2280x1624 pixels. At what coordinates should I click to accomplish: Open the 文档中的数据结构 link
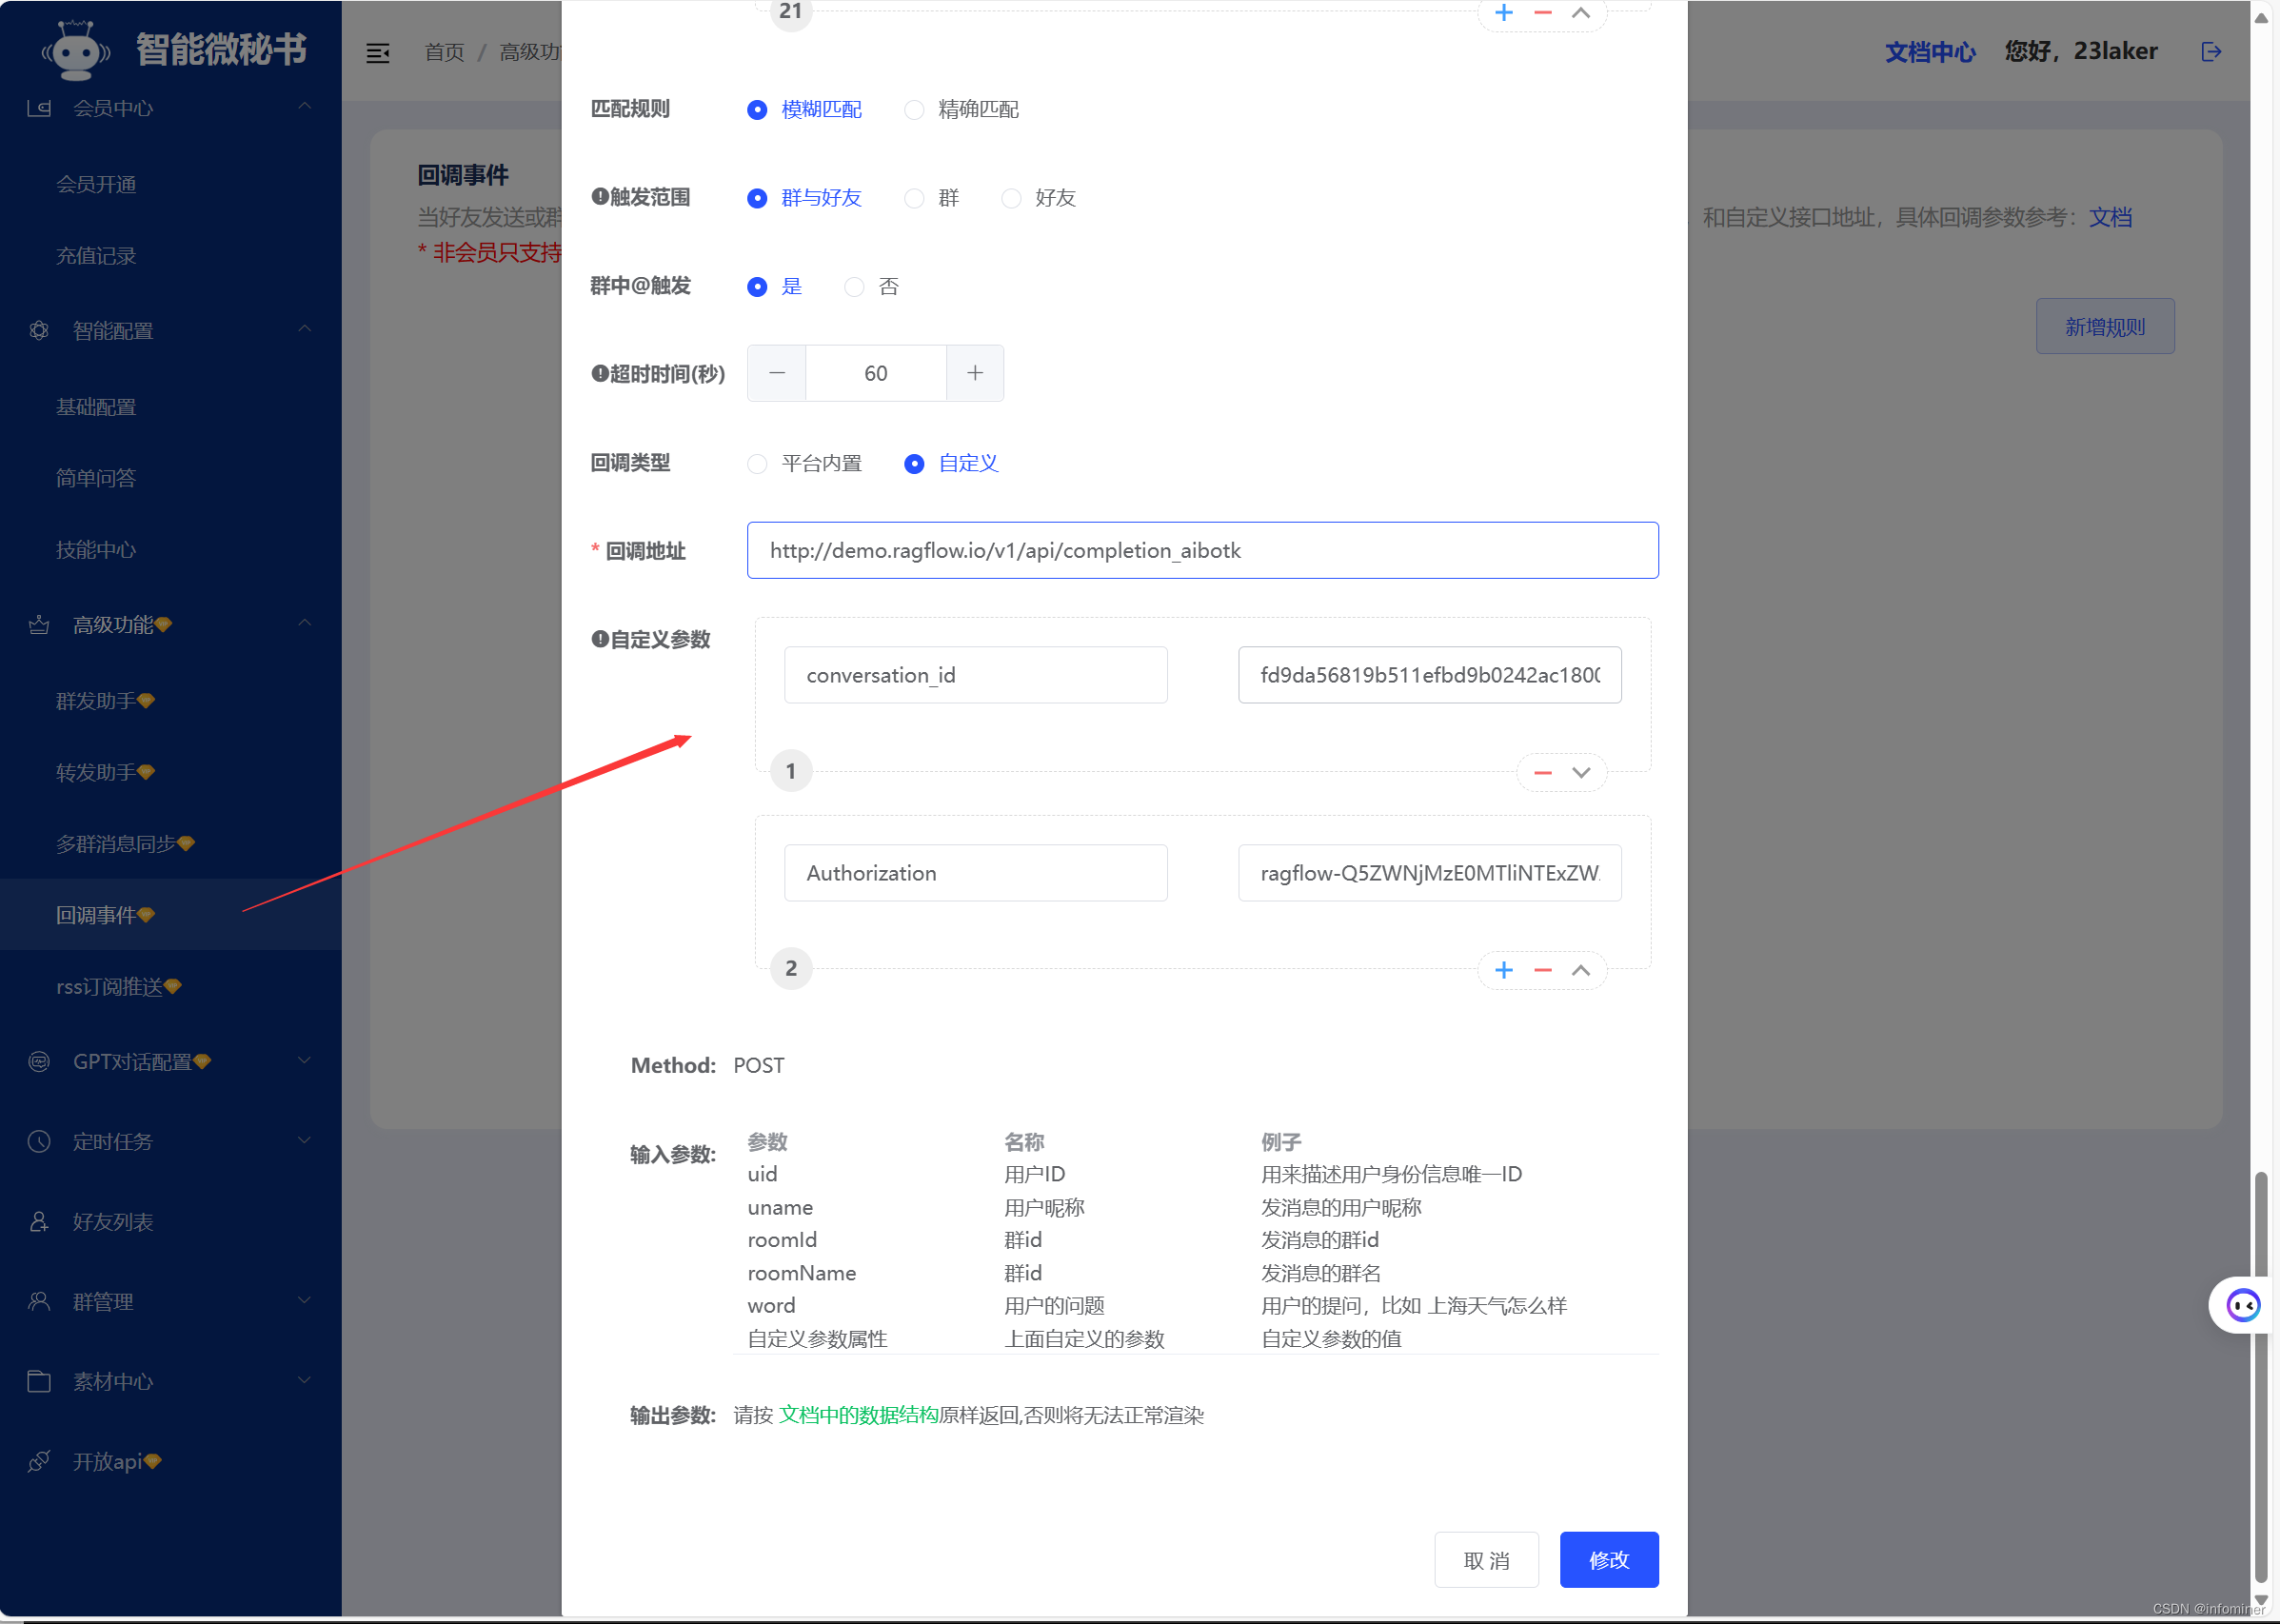857,1415
